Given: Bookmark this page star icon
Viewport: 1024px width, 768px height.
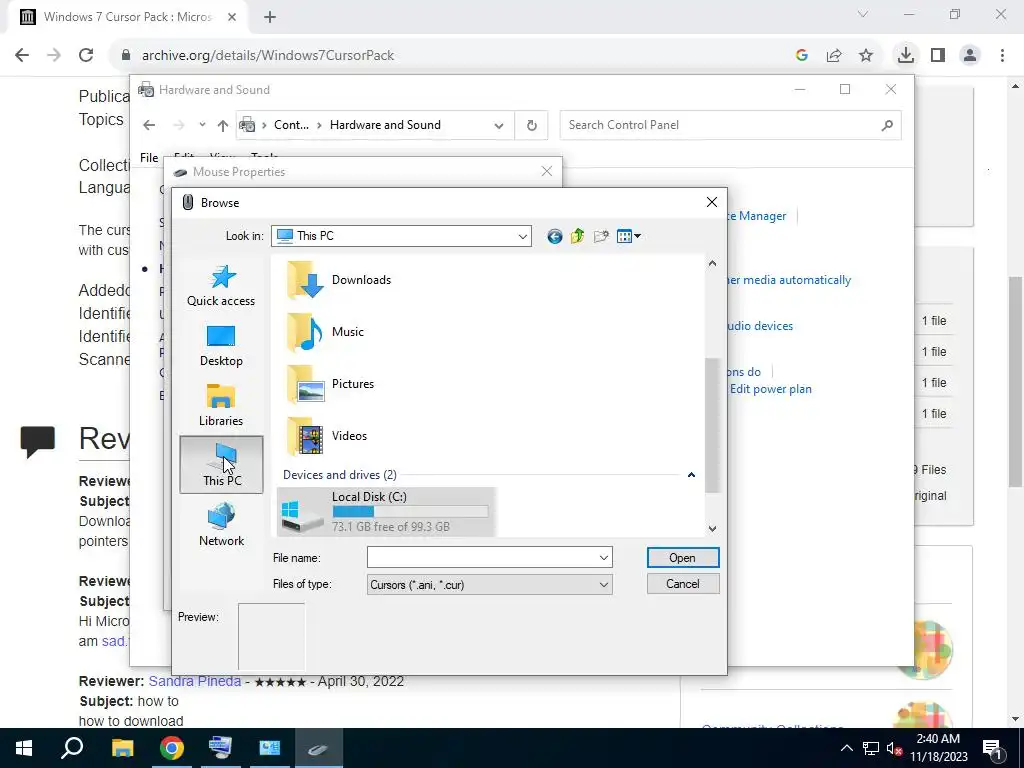Looking at the screenshot, I should (x=865, y=56).
